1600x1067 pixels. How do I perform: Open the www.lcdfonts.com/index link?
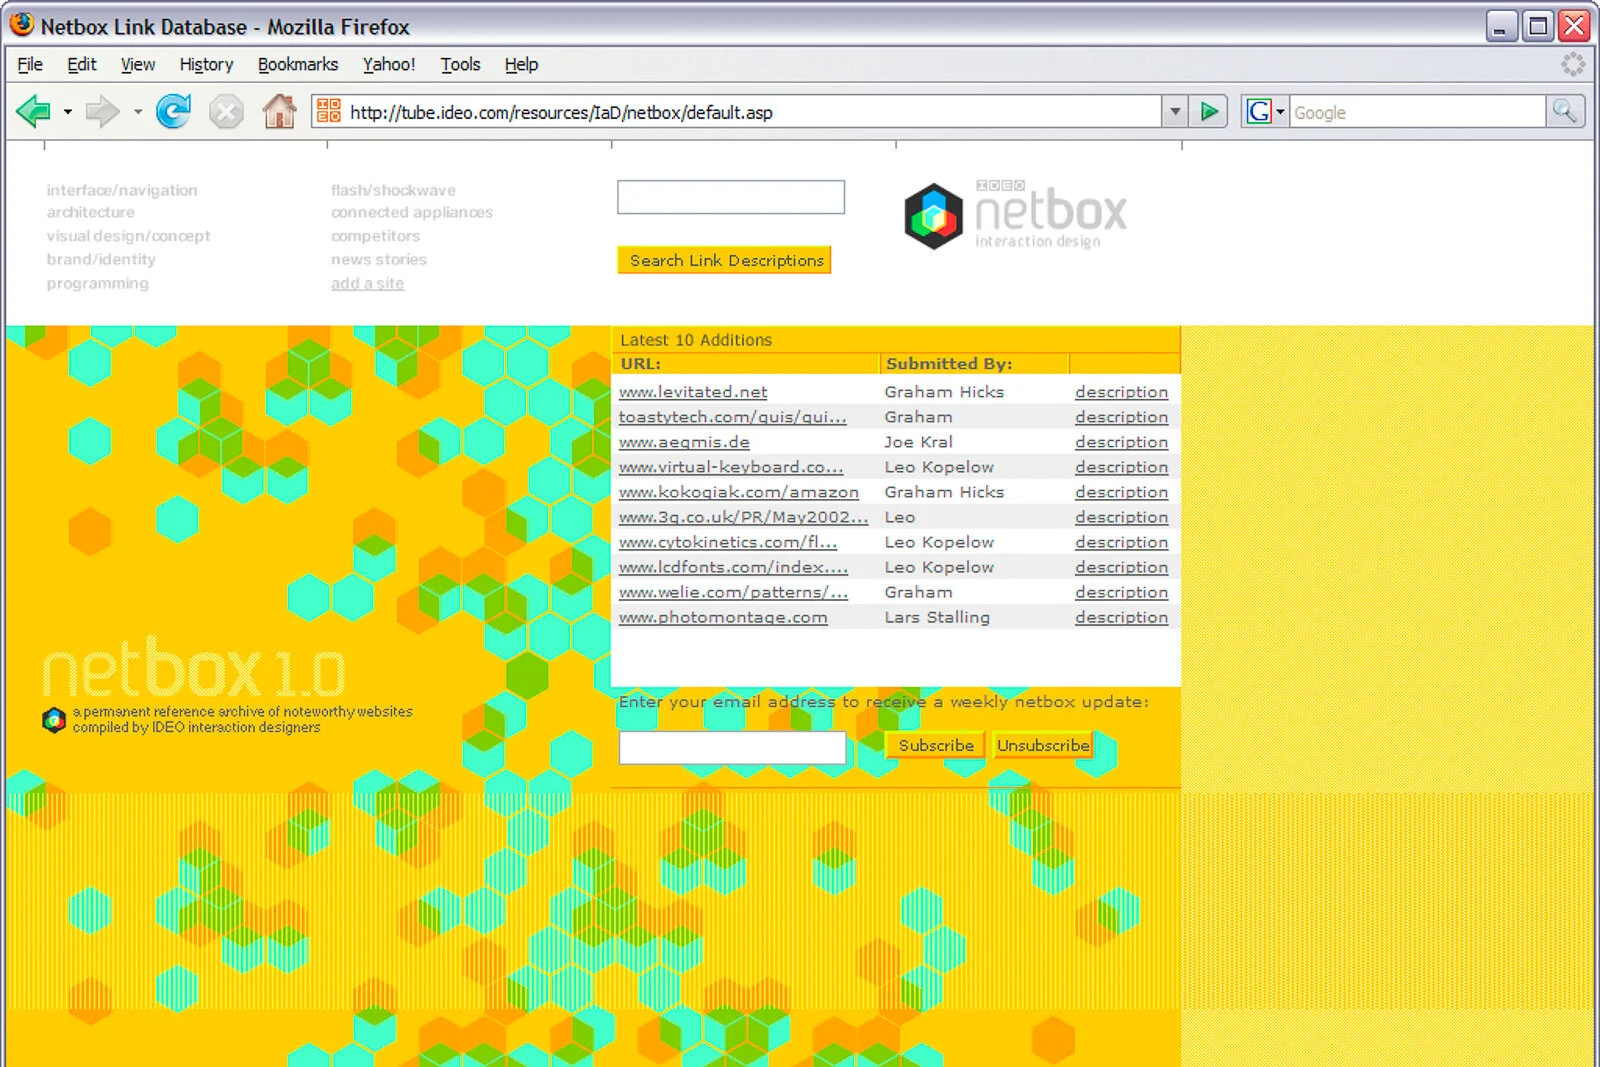point(733,567)
